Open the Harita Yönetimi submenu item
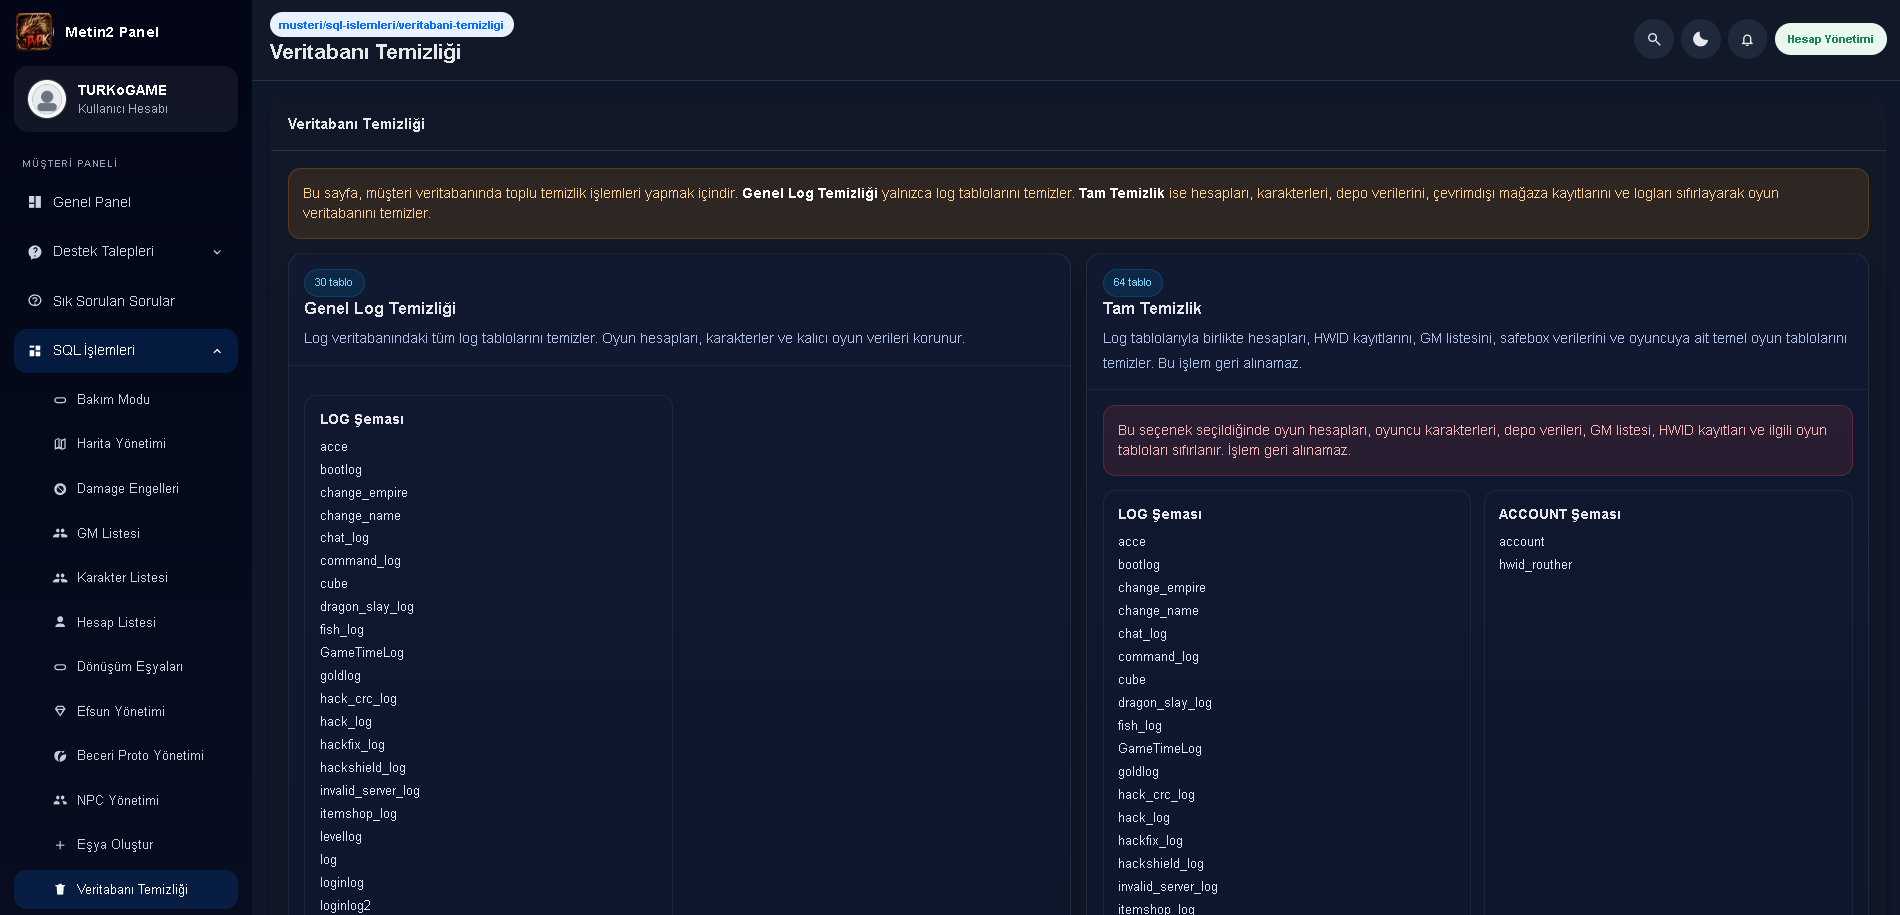Image resolution: width=1900 pixels, height=915 pixels. [126, 444]
